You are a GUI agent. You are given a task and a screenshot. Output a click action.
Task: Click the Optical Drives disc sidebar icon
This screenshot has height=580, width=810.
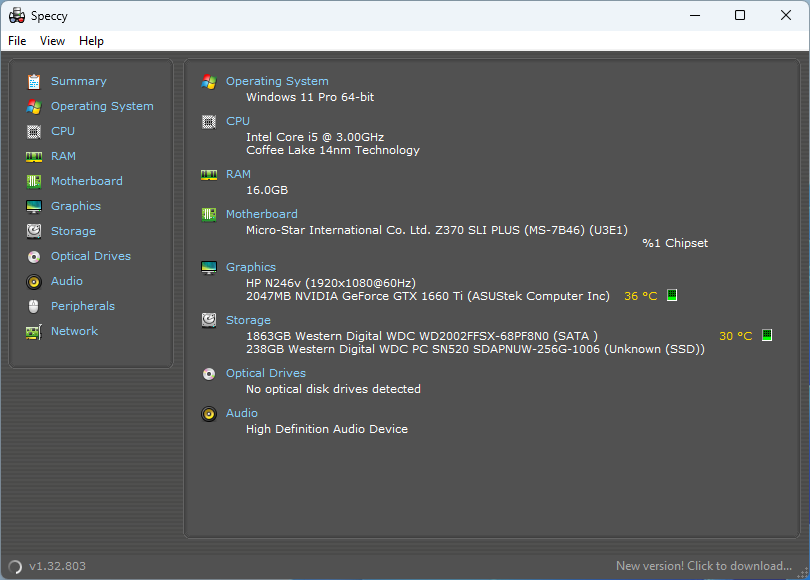(x=34, y=257)
